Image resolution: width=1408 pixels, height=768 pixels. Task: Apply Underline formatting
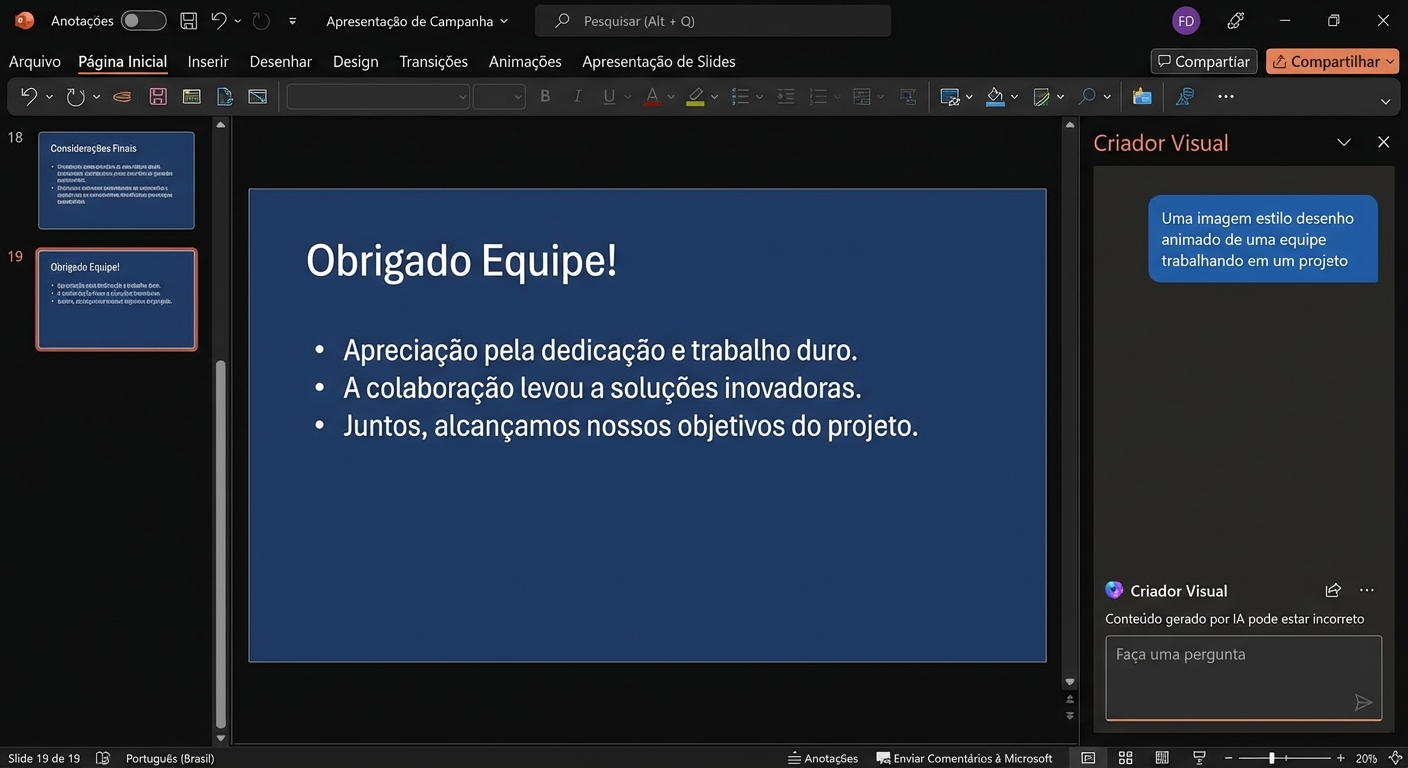(609, 96)
